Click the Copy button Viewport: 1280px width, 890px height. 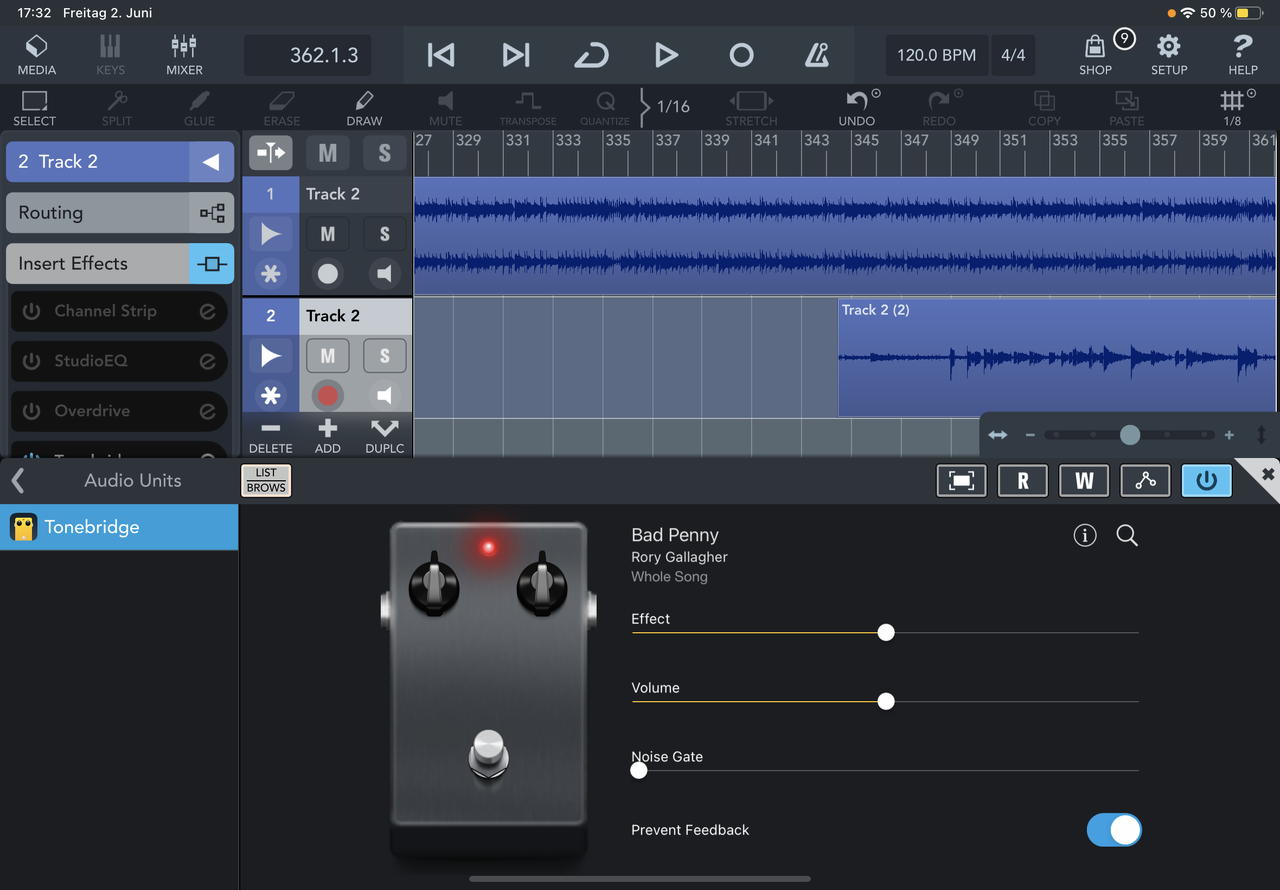click(1044, 108)
